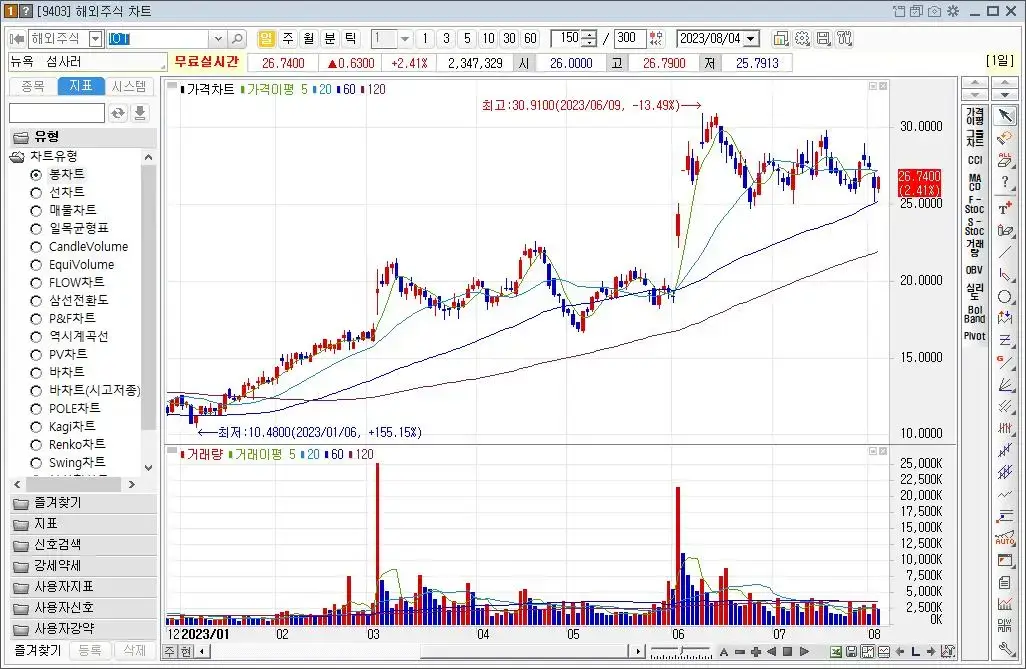Click the L layout icon in bottom toolbar
This screenshot has width=1026, height=669.
click(915, 651)
